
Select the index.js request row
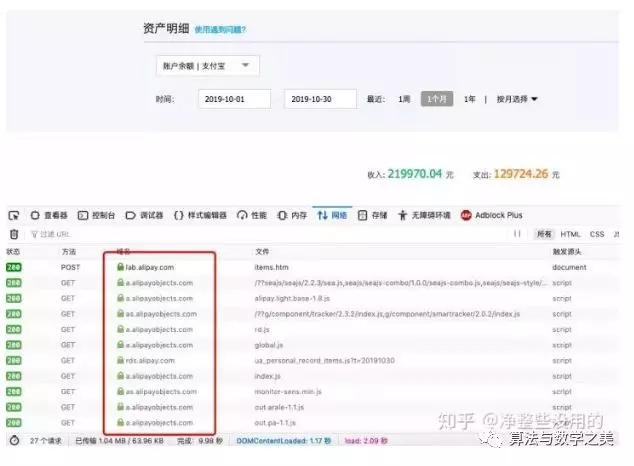click(312, 376)
